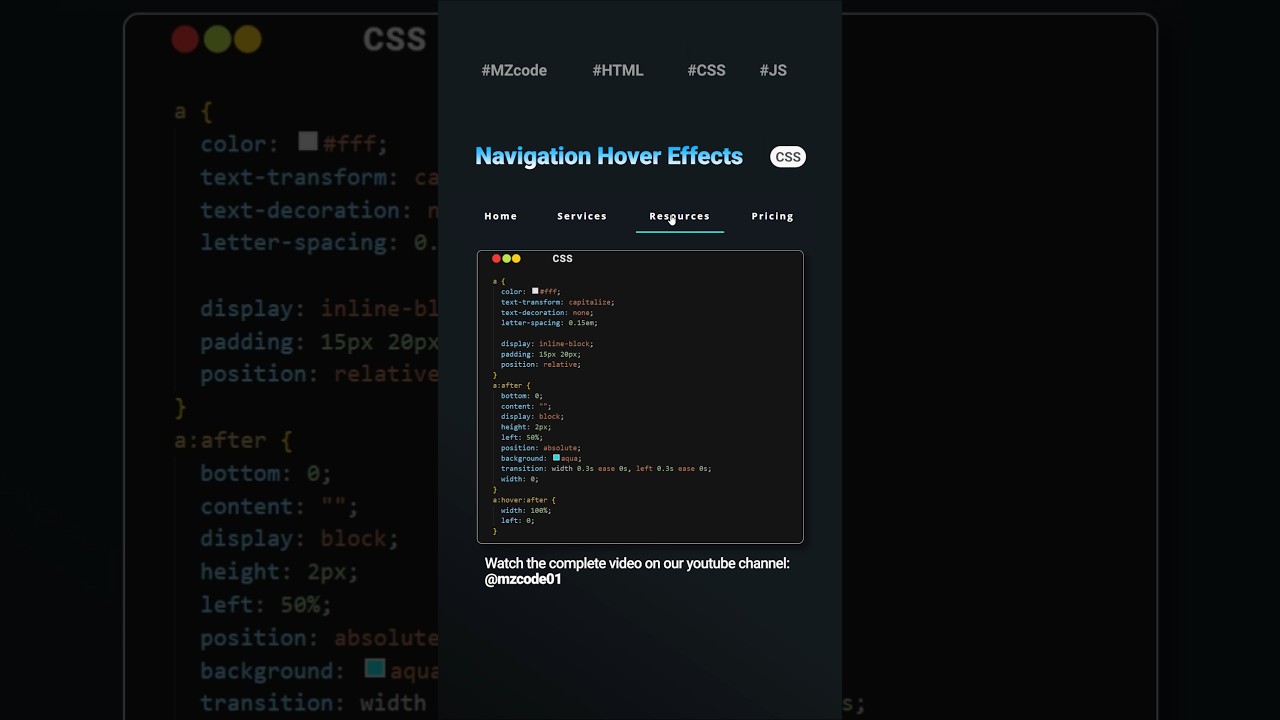Click the large aqua swatch in the blurred background
The width and height of the screenshot is (1280, 720).
tap(375, 668)
